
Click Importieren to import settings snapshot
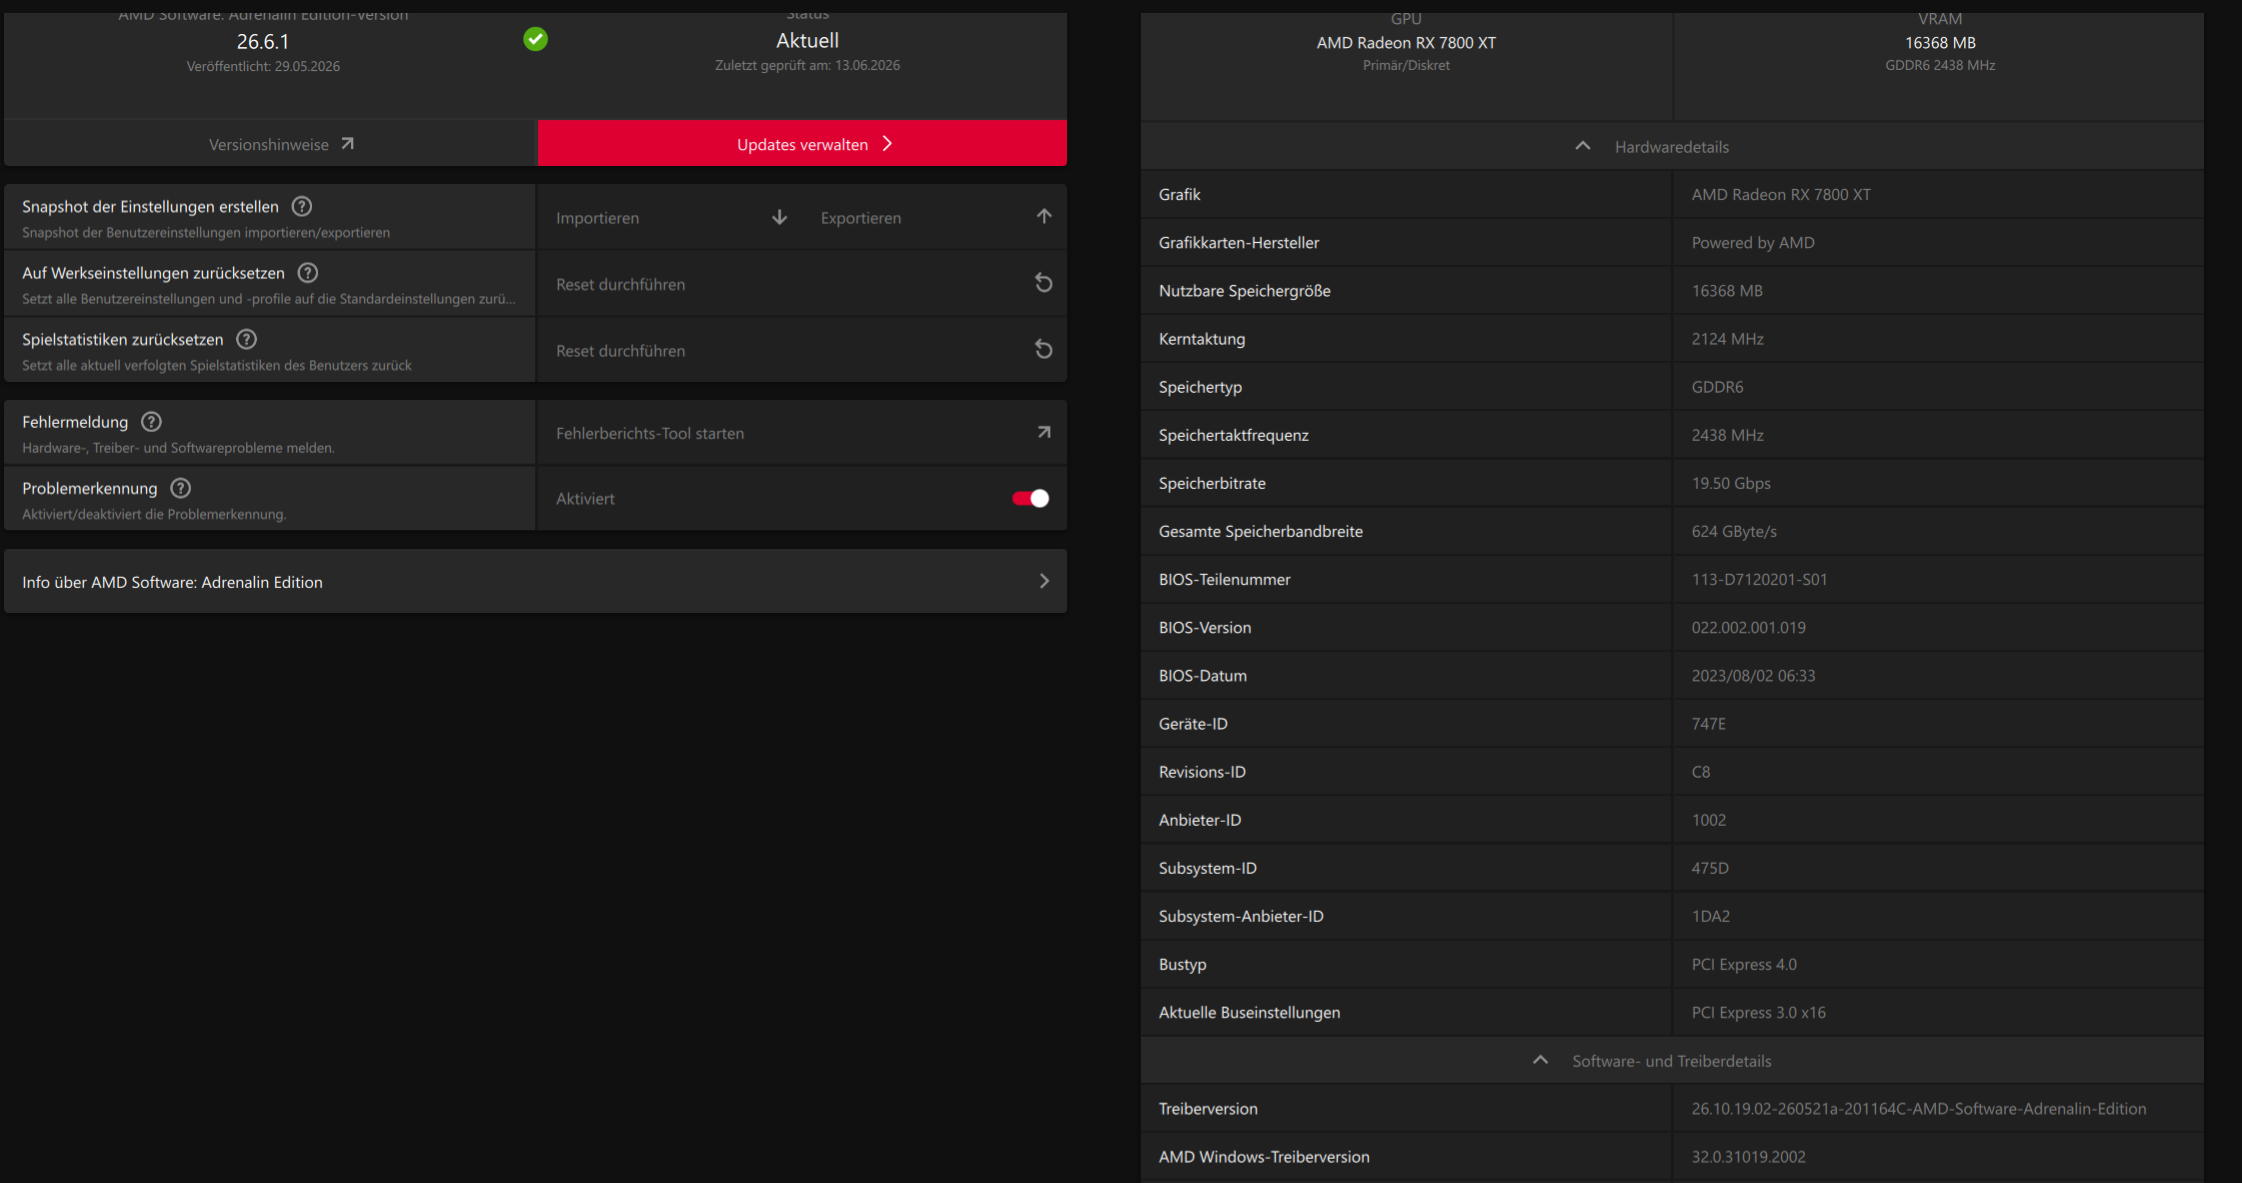point(598,218)
